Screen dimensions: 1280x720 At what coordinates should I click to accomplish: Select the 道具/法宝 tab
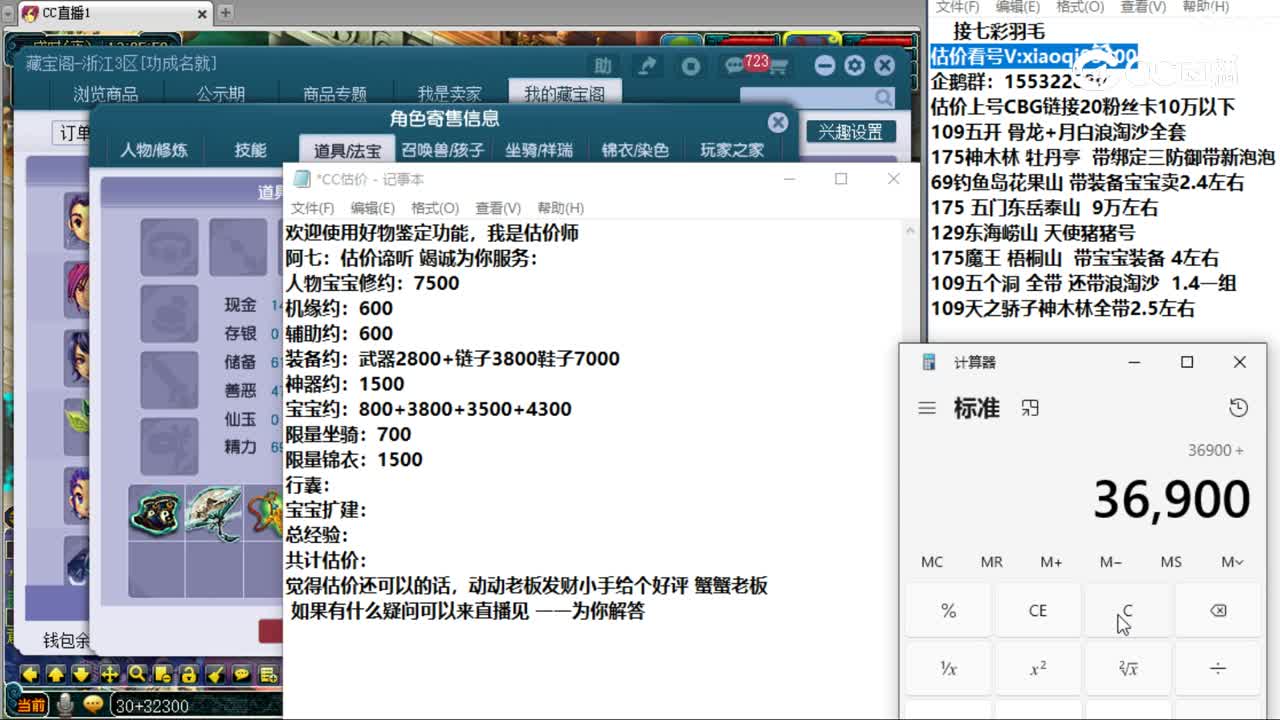coord(347,151)
